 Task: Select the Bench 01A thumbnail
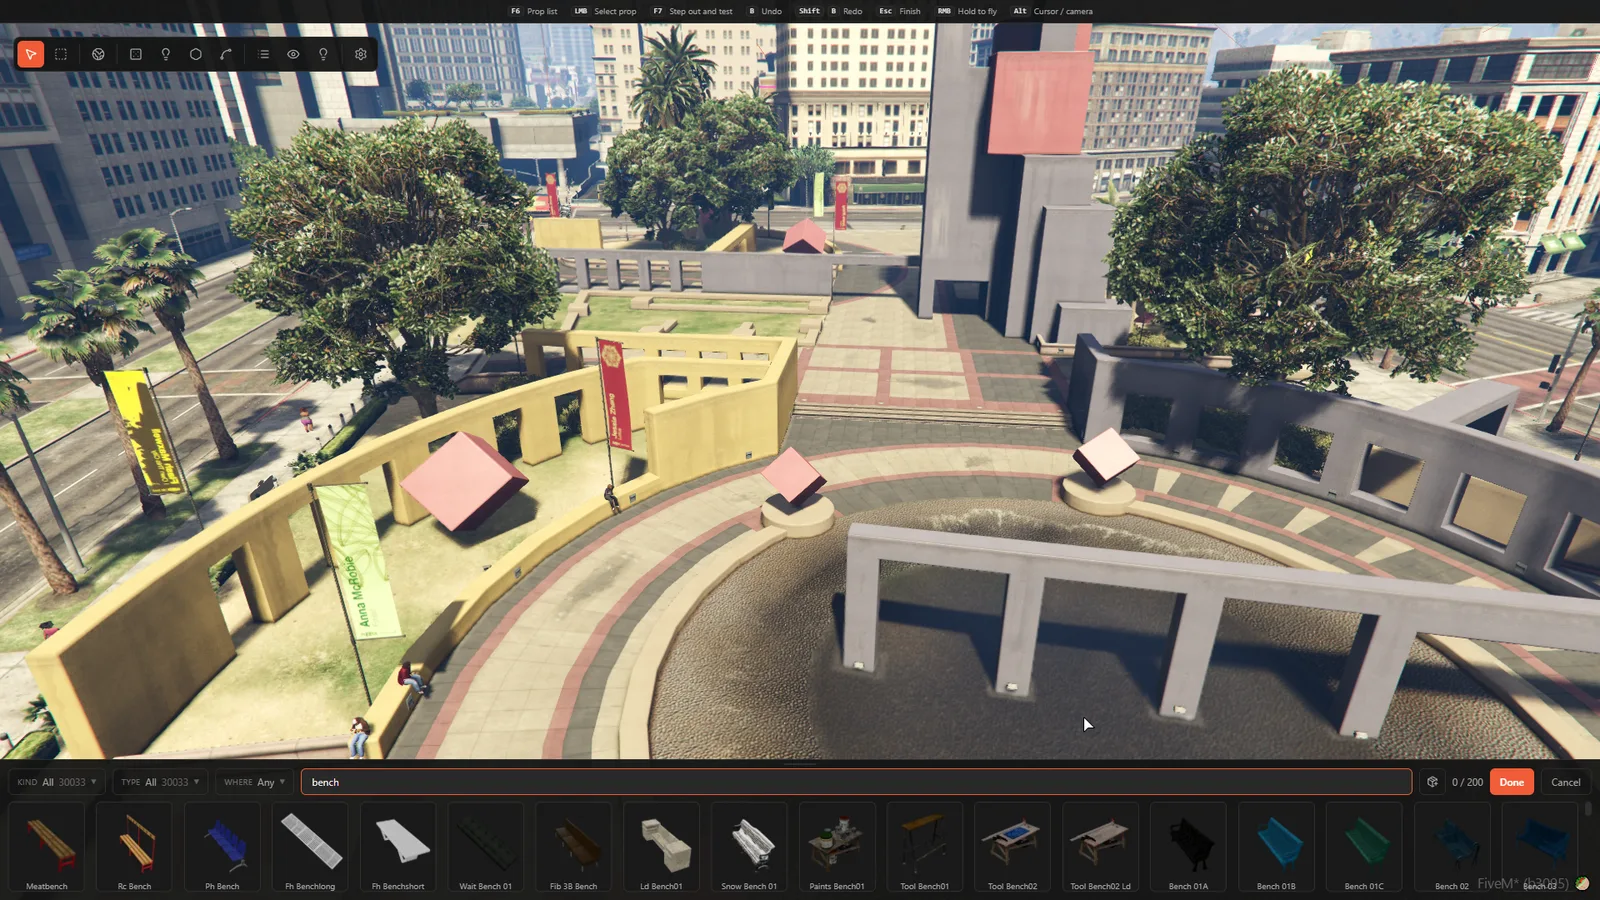(1188, 847)
